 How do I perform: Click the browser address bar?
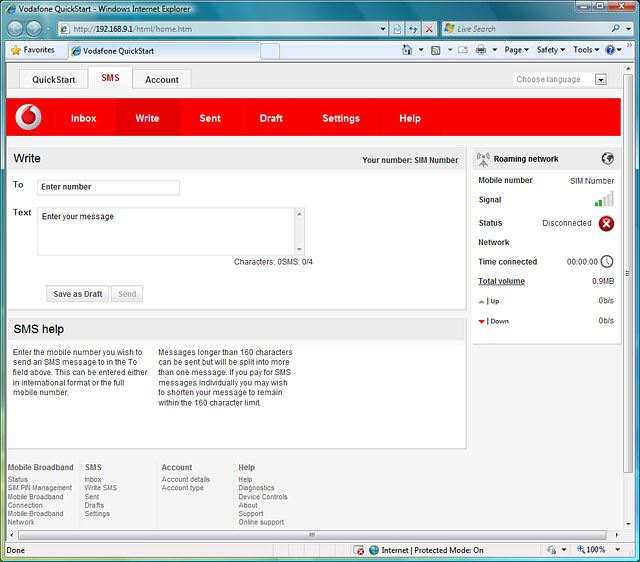click(224, 29)
